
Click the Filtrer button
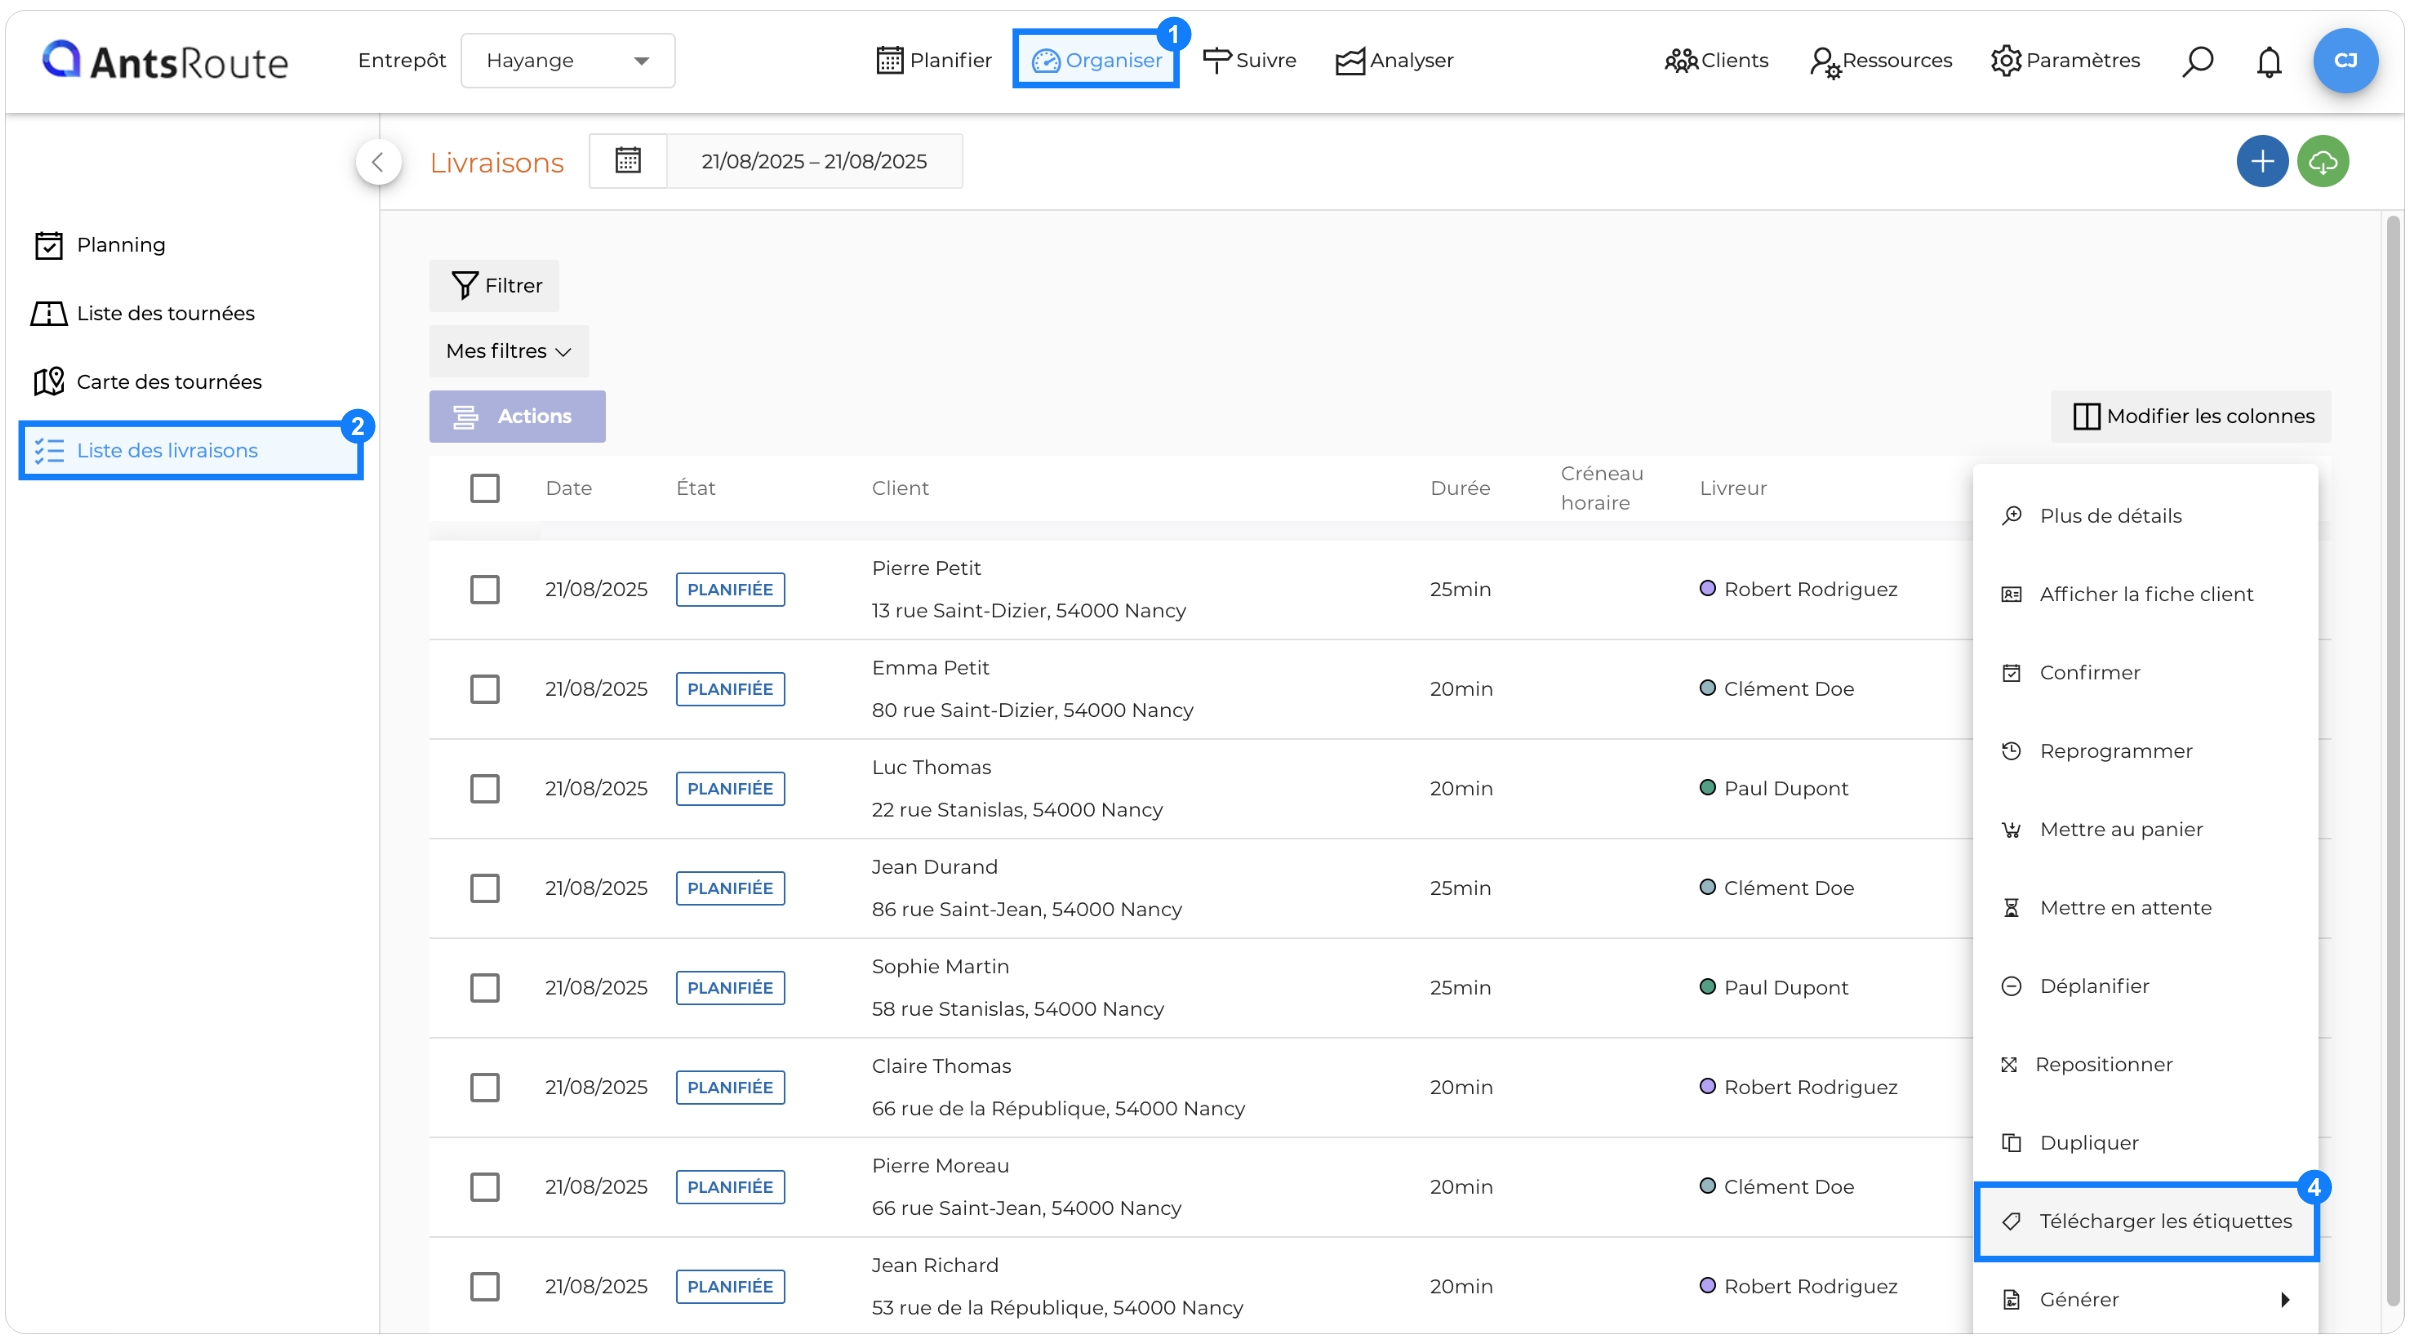point(494,285)
